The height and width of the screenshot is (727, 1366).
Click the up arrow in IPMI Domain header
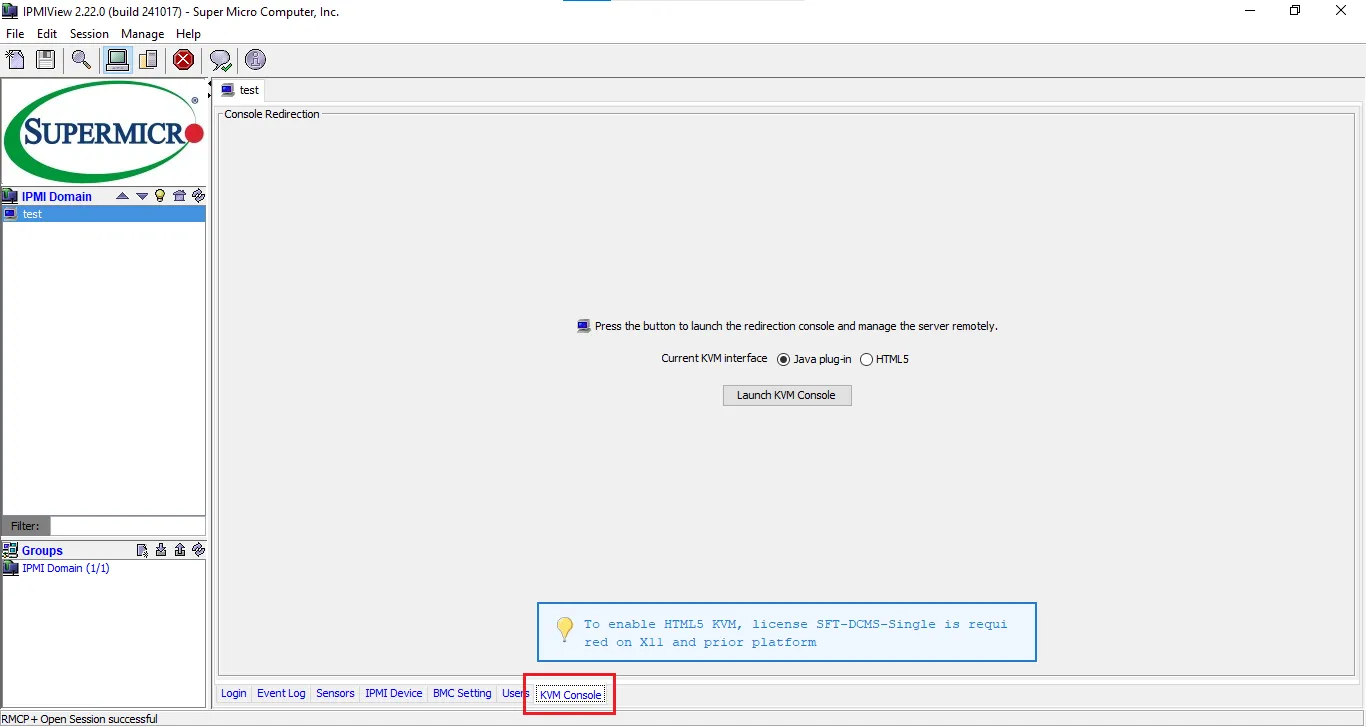pos(122,196)
